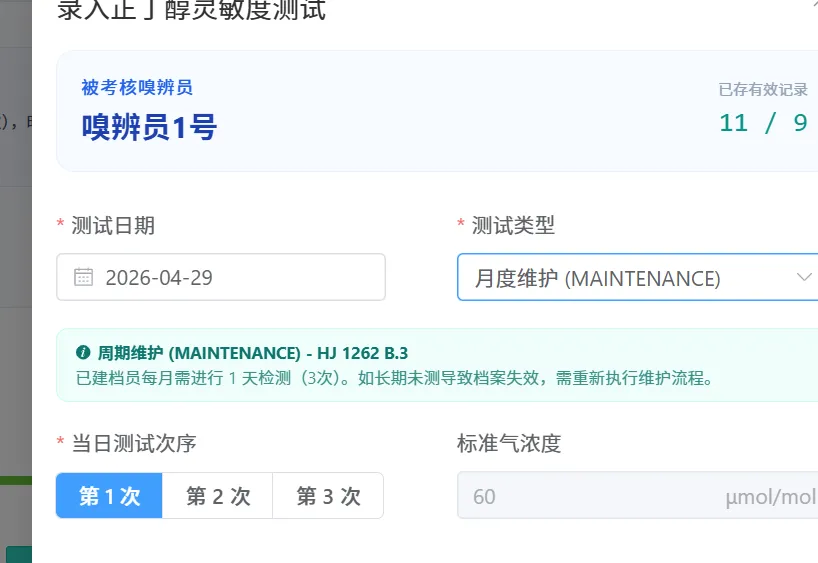This screenshot has height=563, width=818.
Task: Click the calendar icon in the test date field
Action: pos(83,277)
